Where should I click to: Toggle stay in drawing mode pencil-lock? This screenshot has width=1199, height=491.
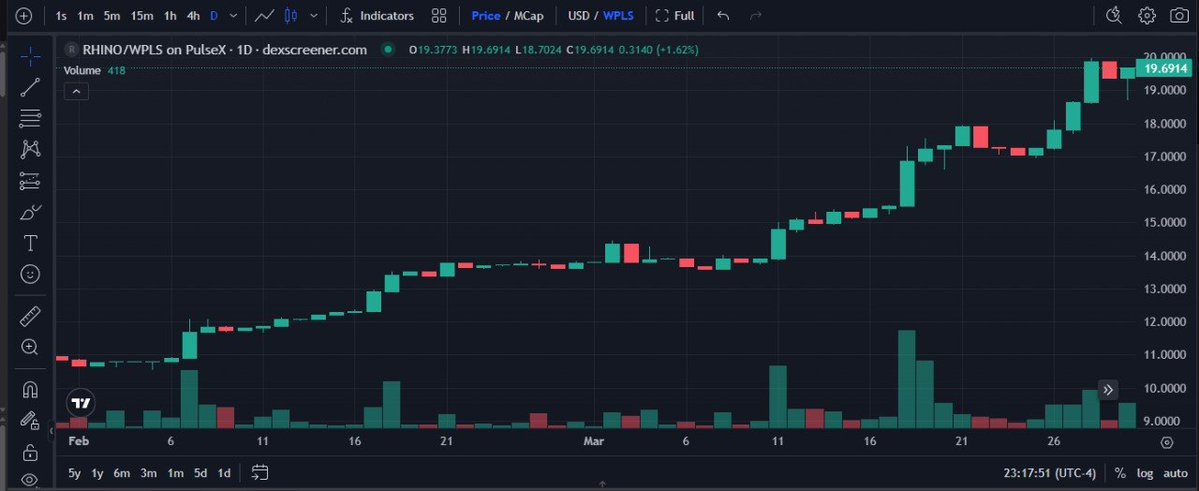click(x=30, y=420)
